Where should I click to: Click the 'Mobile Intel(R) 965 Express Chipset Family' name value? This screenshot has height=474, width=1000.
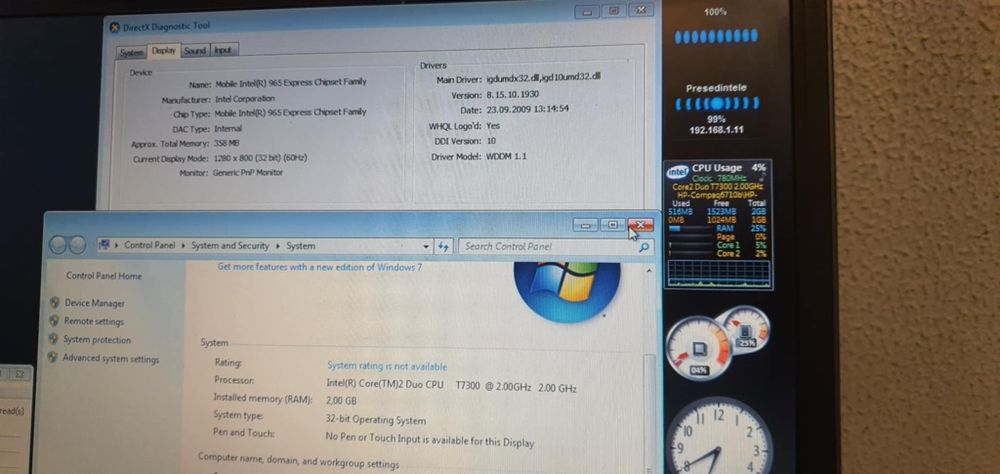pos(291,83)
